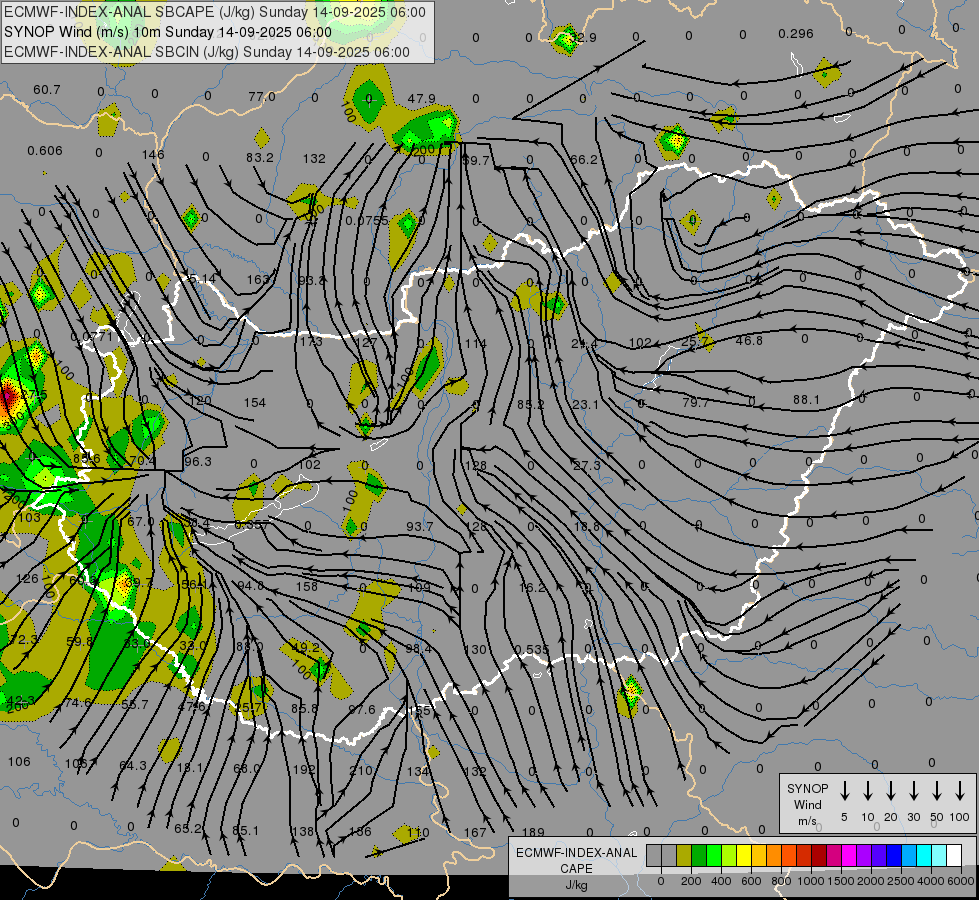Pick the purple CAPE legend swatch
Screen dimensions: 979x900
point(863,856)
